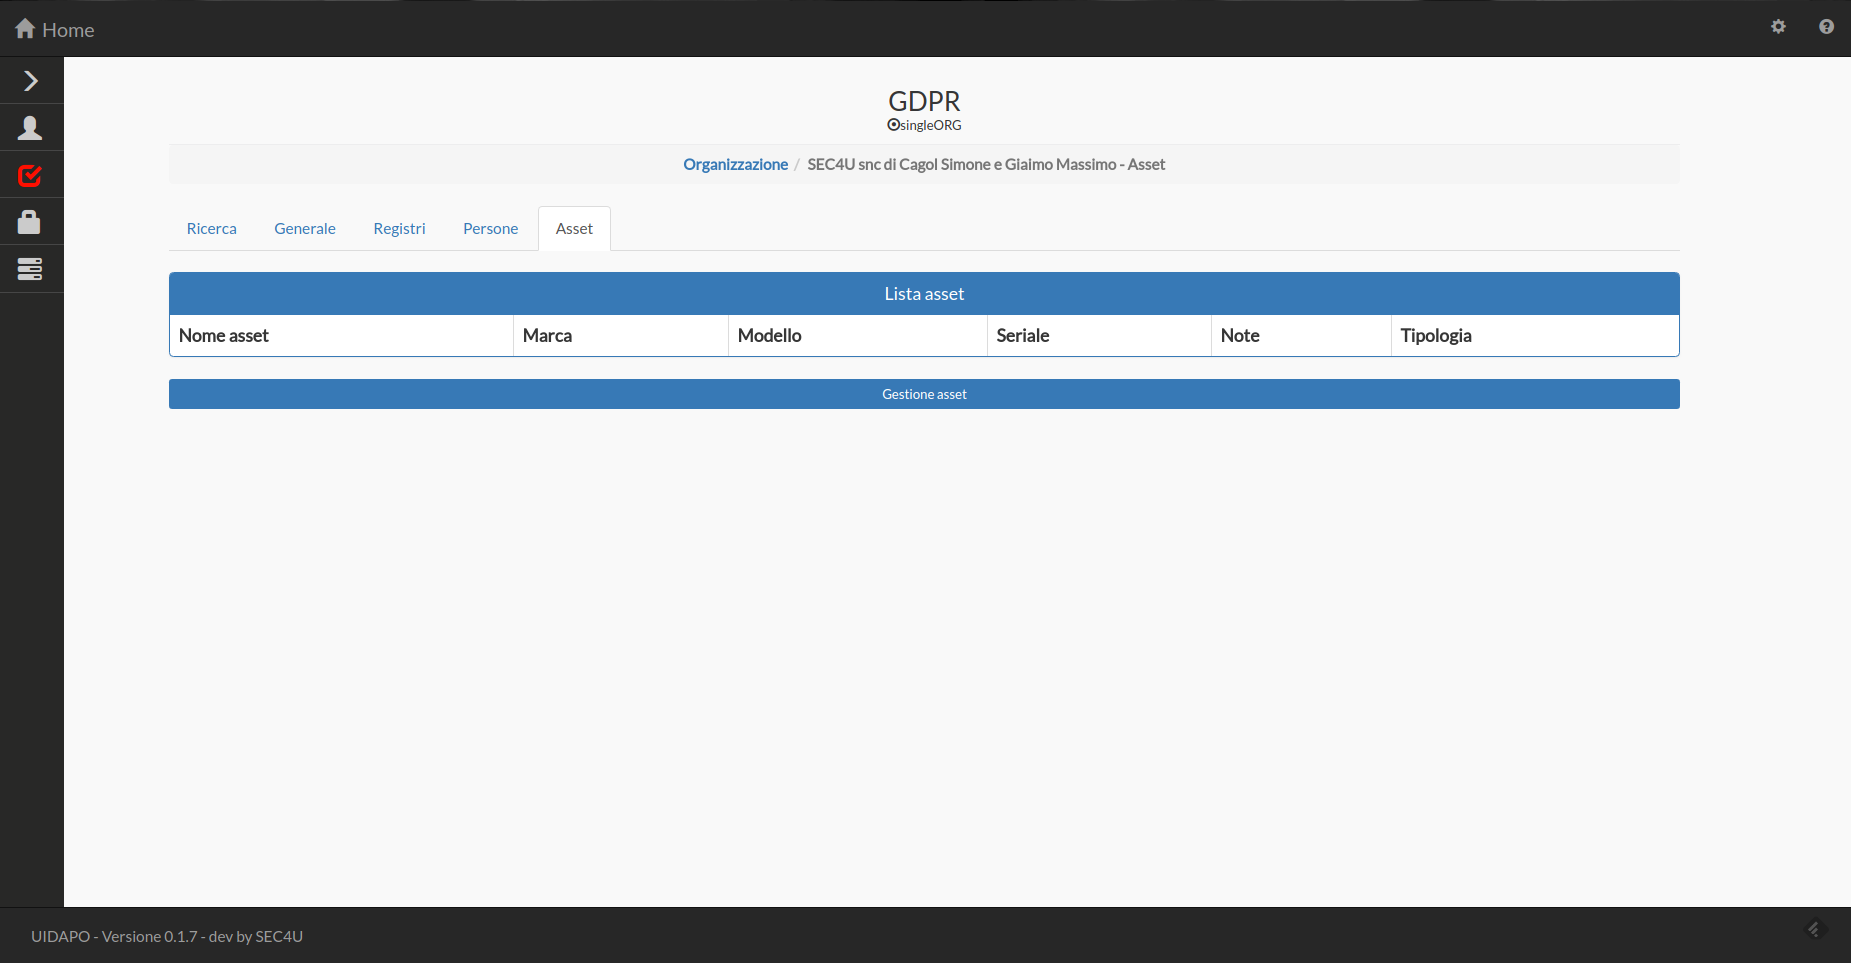Click the Tipologia column header
This screenshot has width=1851, height=963.
[1535, 336]
